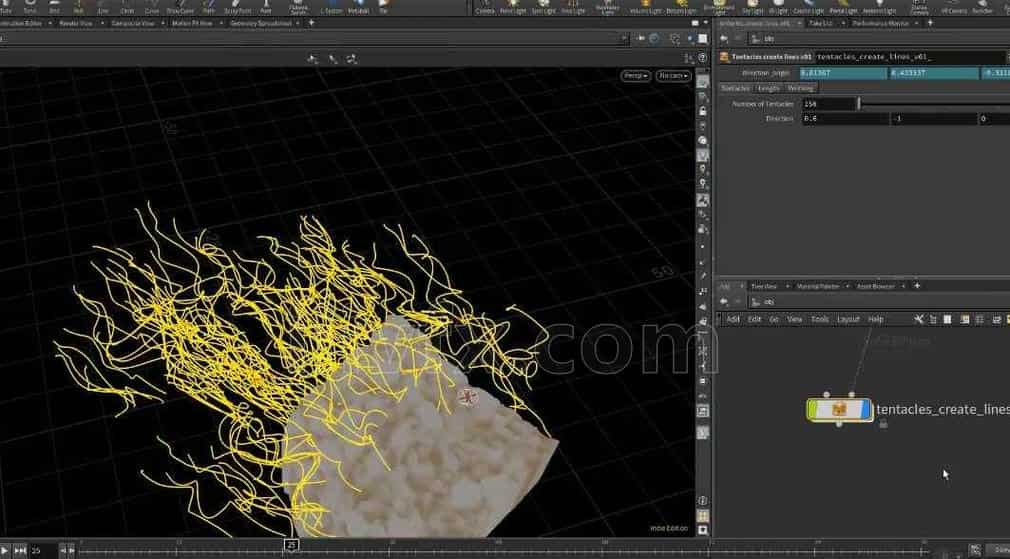This screenshot has width=1010, height=559.
Task: Click the node name field tentacles_create_lines_v01_
Action: coord(910,57)
